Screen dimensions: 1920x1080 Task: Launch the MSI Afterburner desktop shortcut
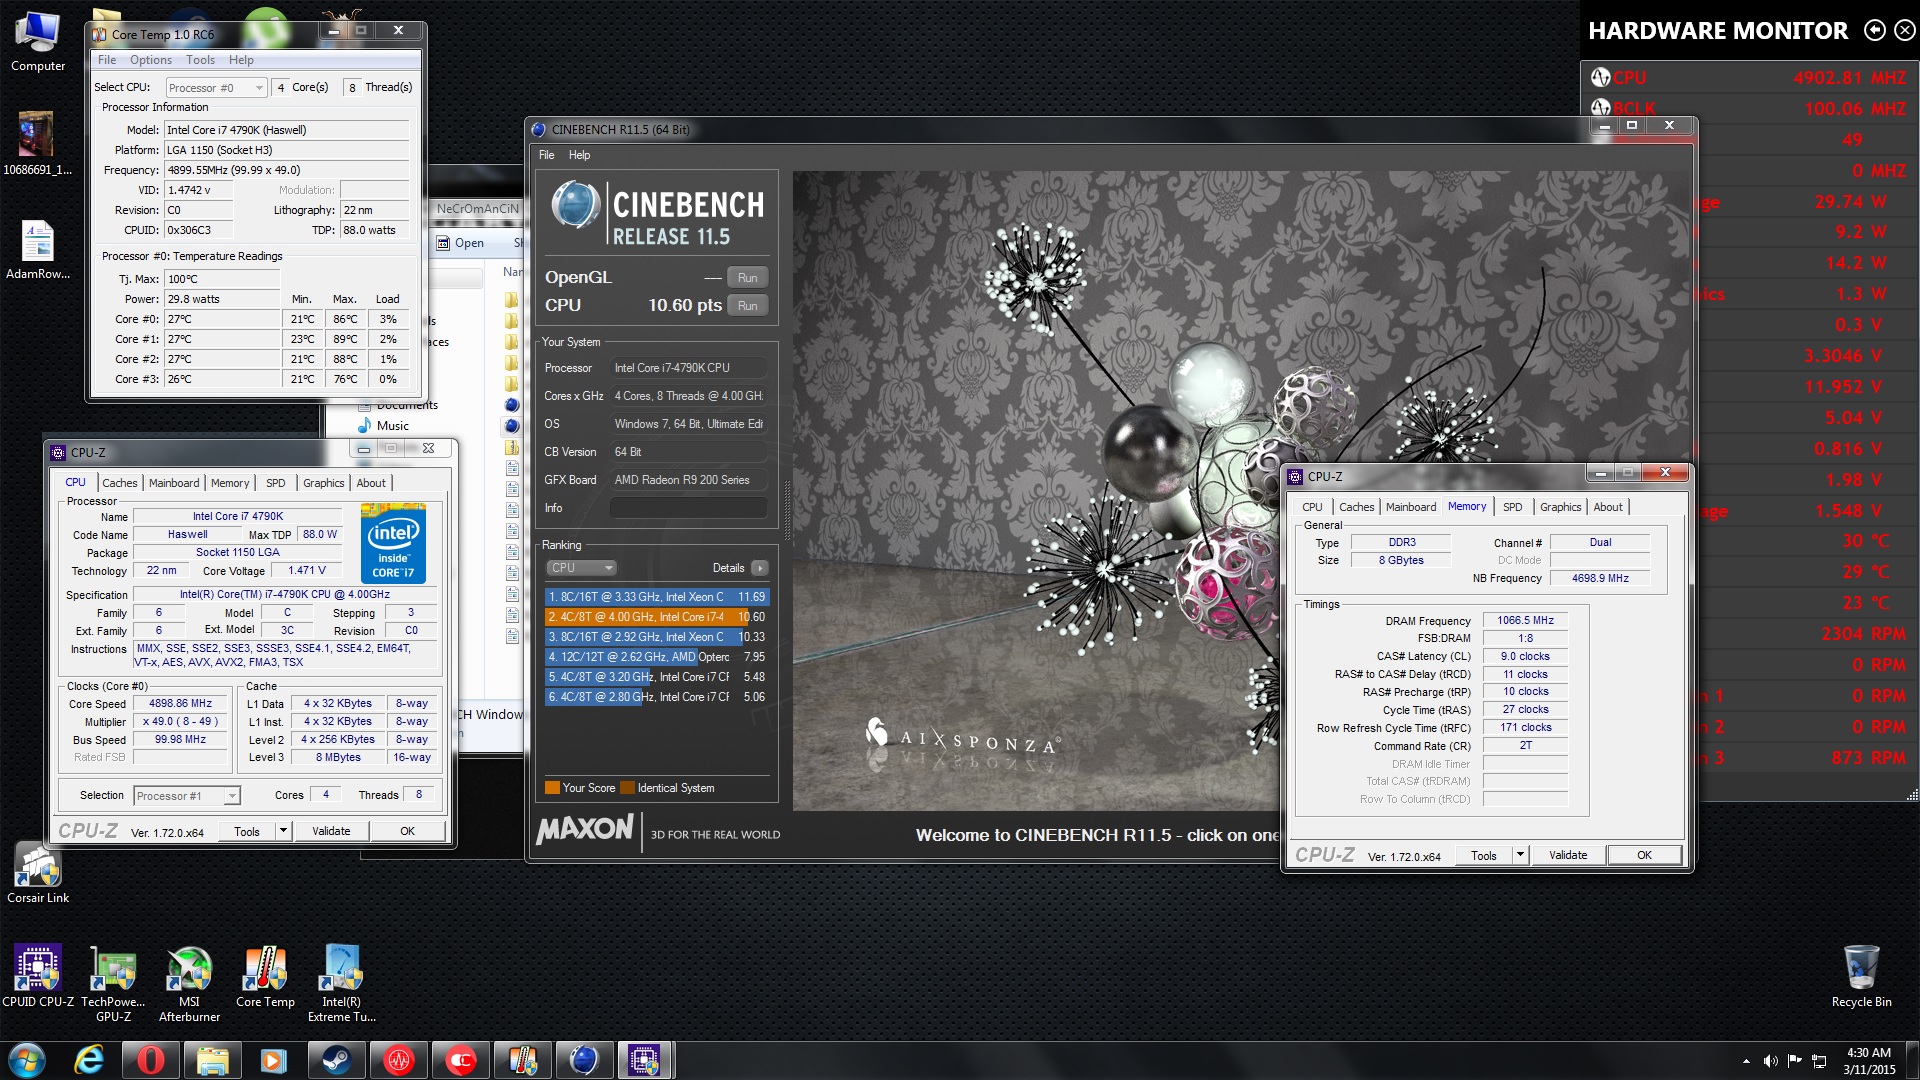coord(189,984)
